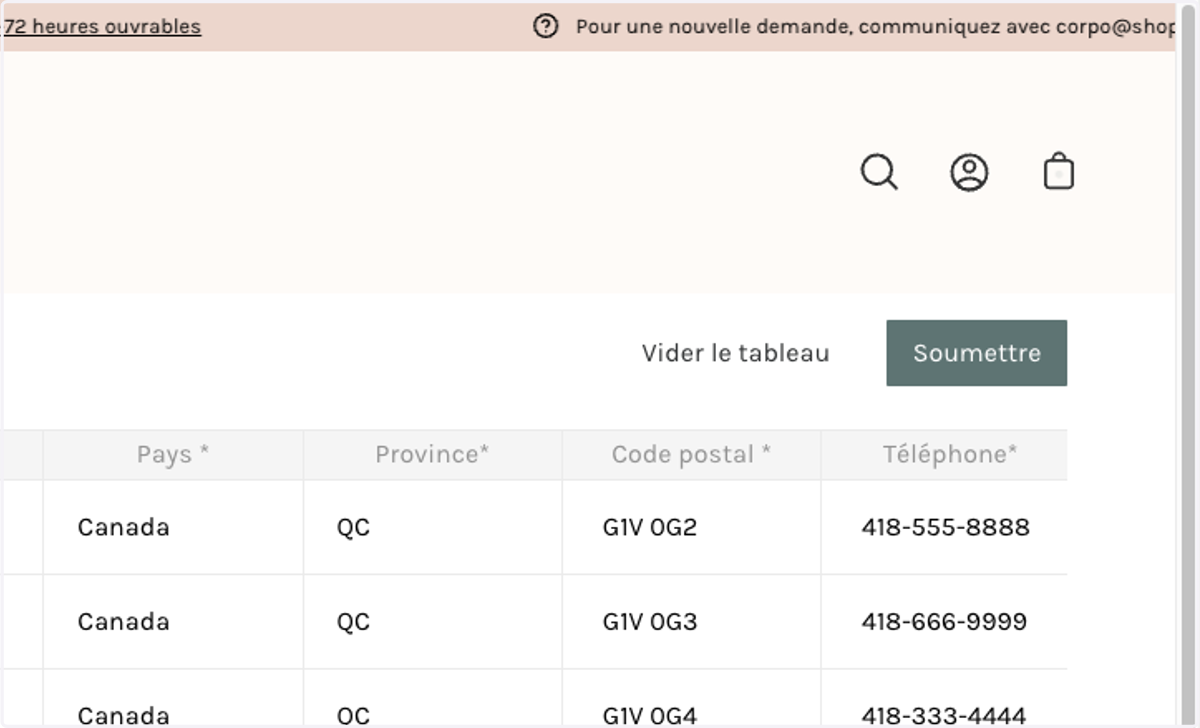1200x728 pixels.
Task: Click the Pays column header
Action: [173, 455]
